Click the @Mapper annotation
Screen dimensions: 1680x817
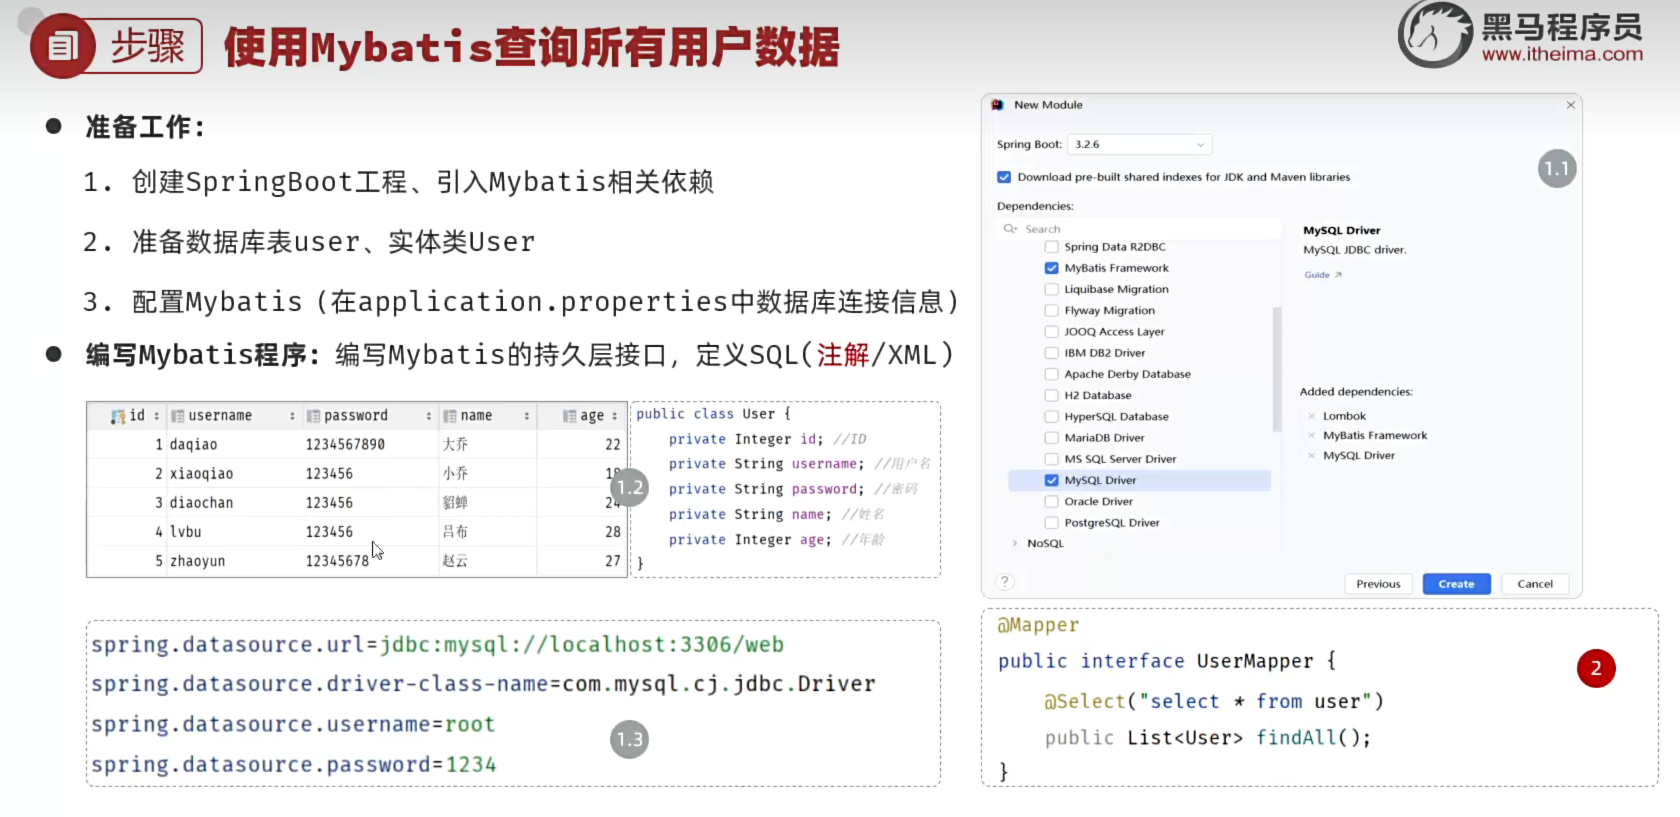point(1038,625)
